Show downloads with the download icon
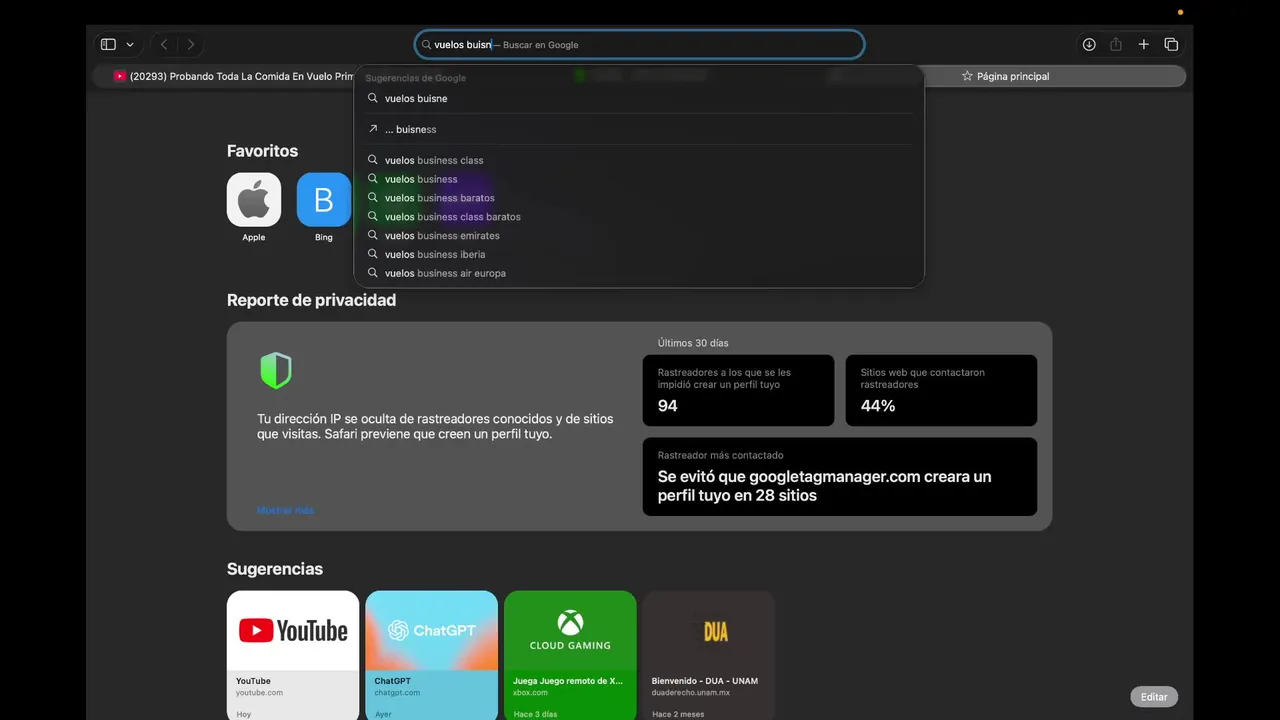The image size is (1280, 720). (x=1089, y=44)
